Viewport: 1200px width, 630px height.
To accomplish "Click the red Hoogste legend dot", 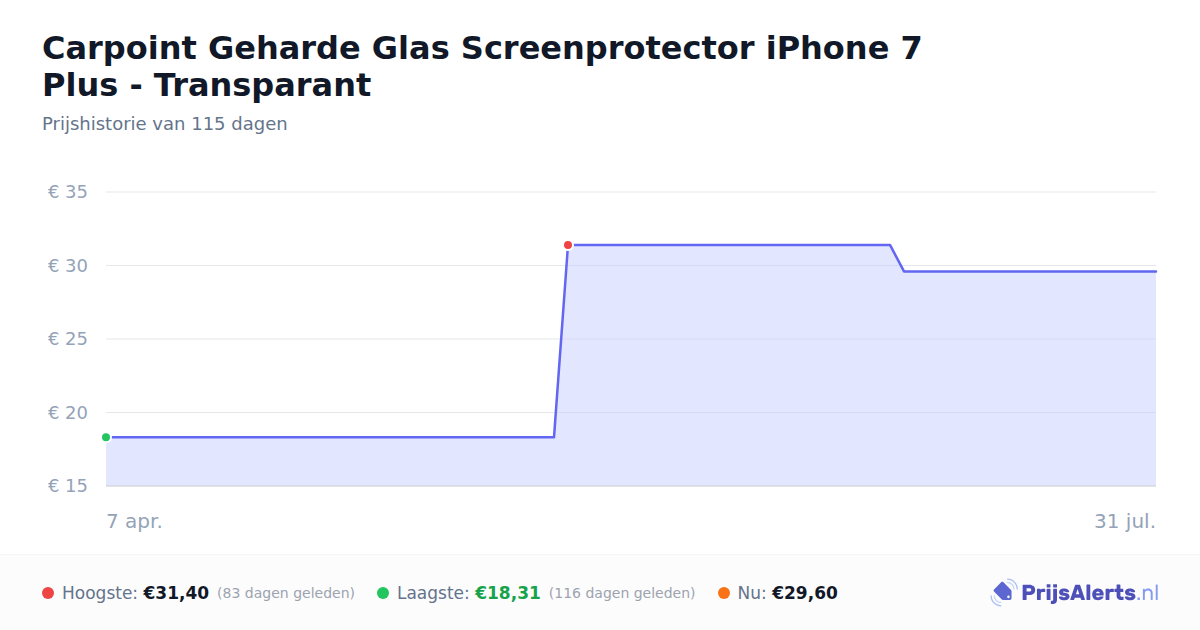I will click(48, 593).
